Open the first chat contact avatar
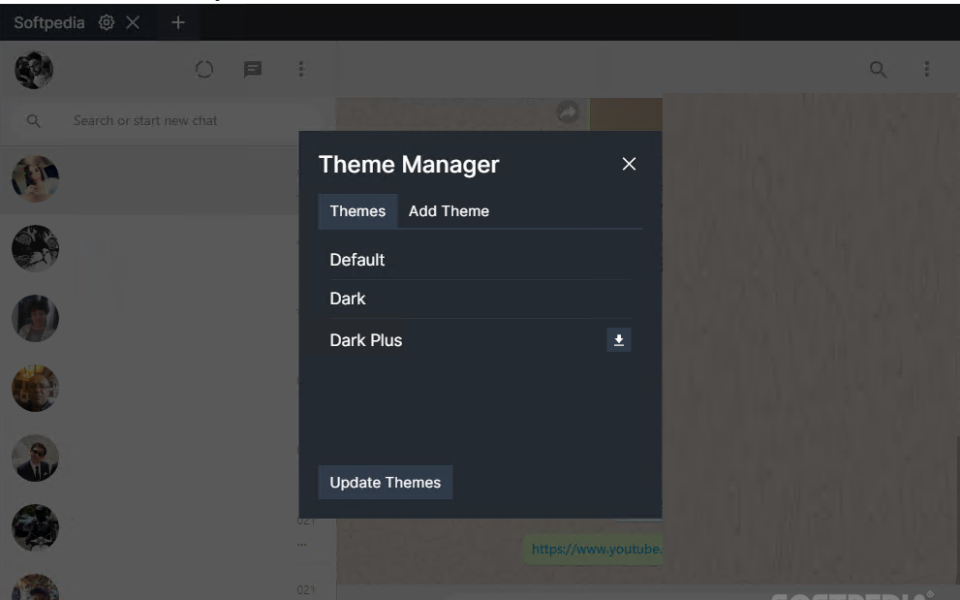This screenshot has width=960, height=600. (x=35, y=179)
